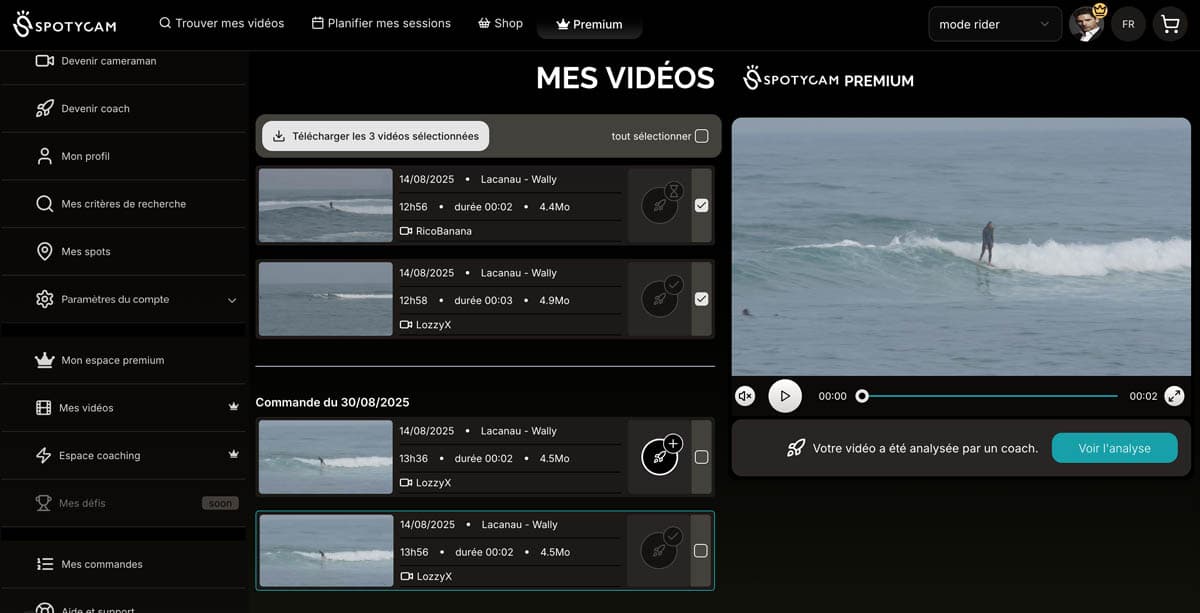The height and width of the screenshot is (613, 1200).
Task: Toggle the tout sélectionner checkbox
Action: click(x=704, y=135)
